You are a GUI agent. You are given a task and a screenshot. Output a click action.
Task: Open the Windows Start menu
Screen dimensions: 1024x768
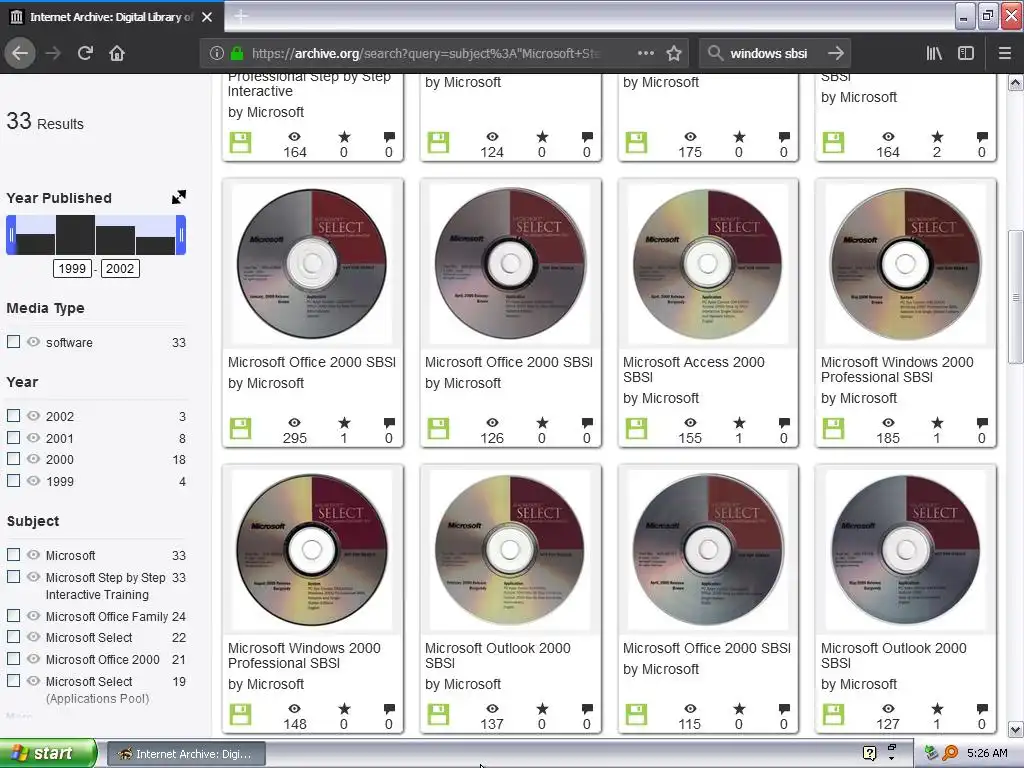click(x=48, y=753)
